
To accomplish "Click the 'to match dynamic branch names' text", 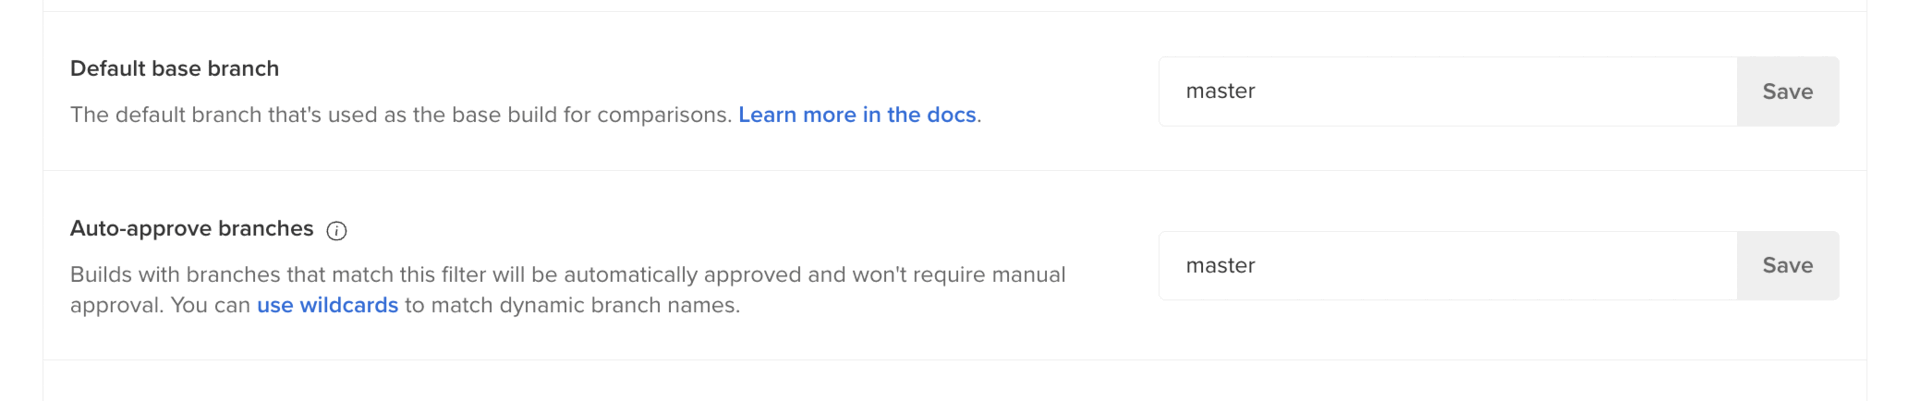I will [x=572, y=306].
